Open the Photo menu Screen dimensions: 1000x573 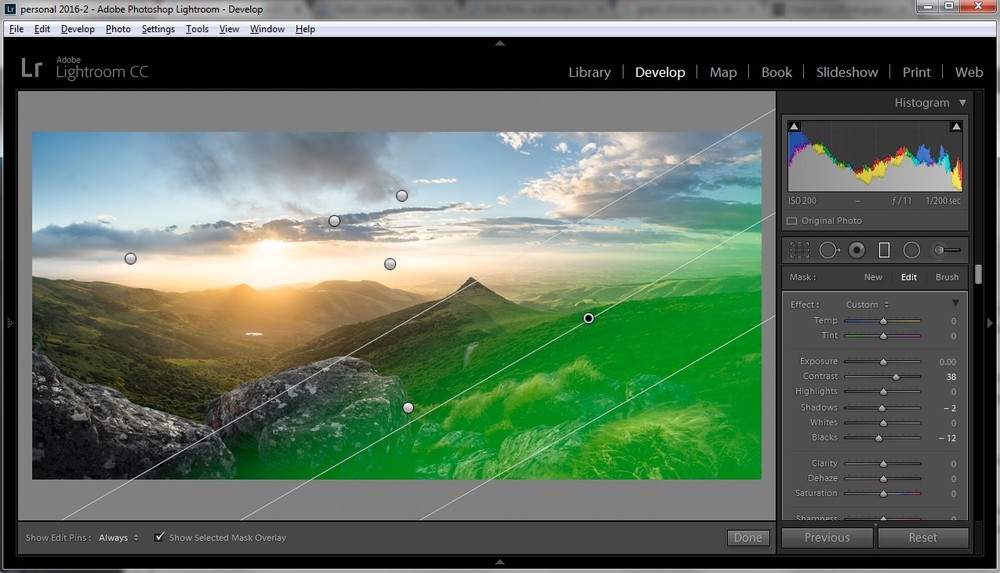(118, 29)
